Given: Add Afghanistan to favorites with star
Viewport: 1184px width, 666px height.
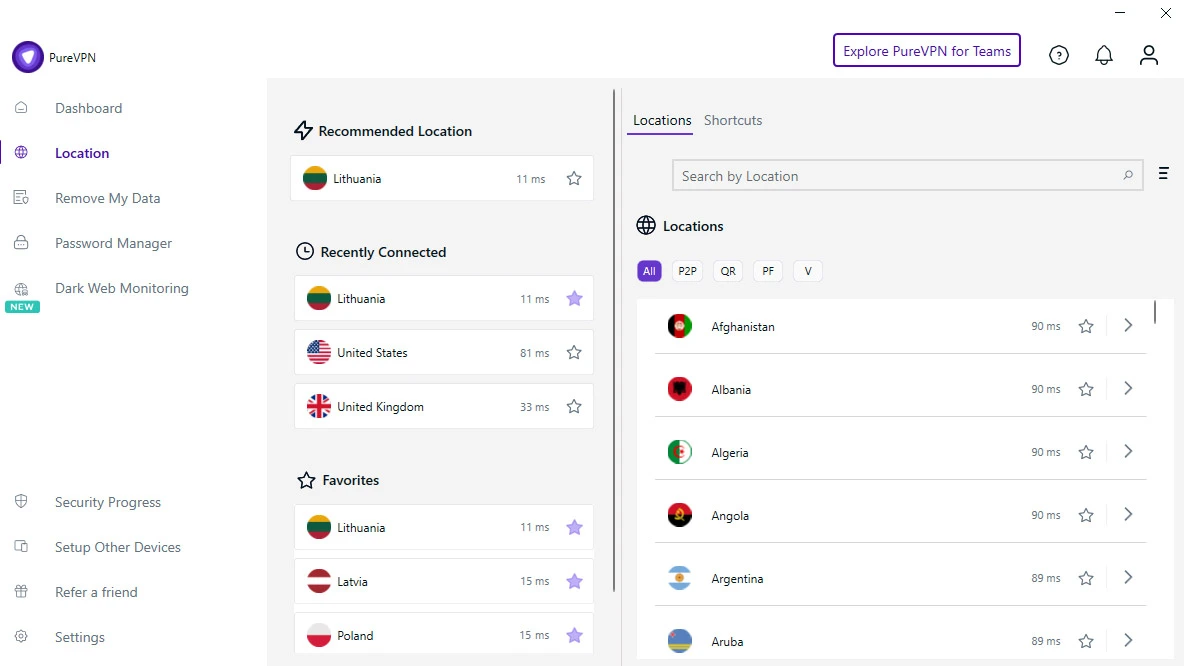Looking at the screenshot, I should 1086,326.
